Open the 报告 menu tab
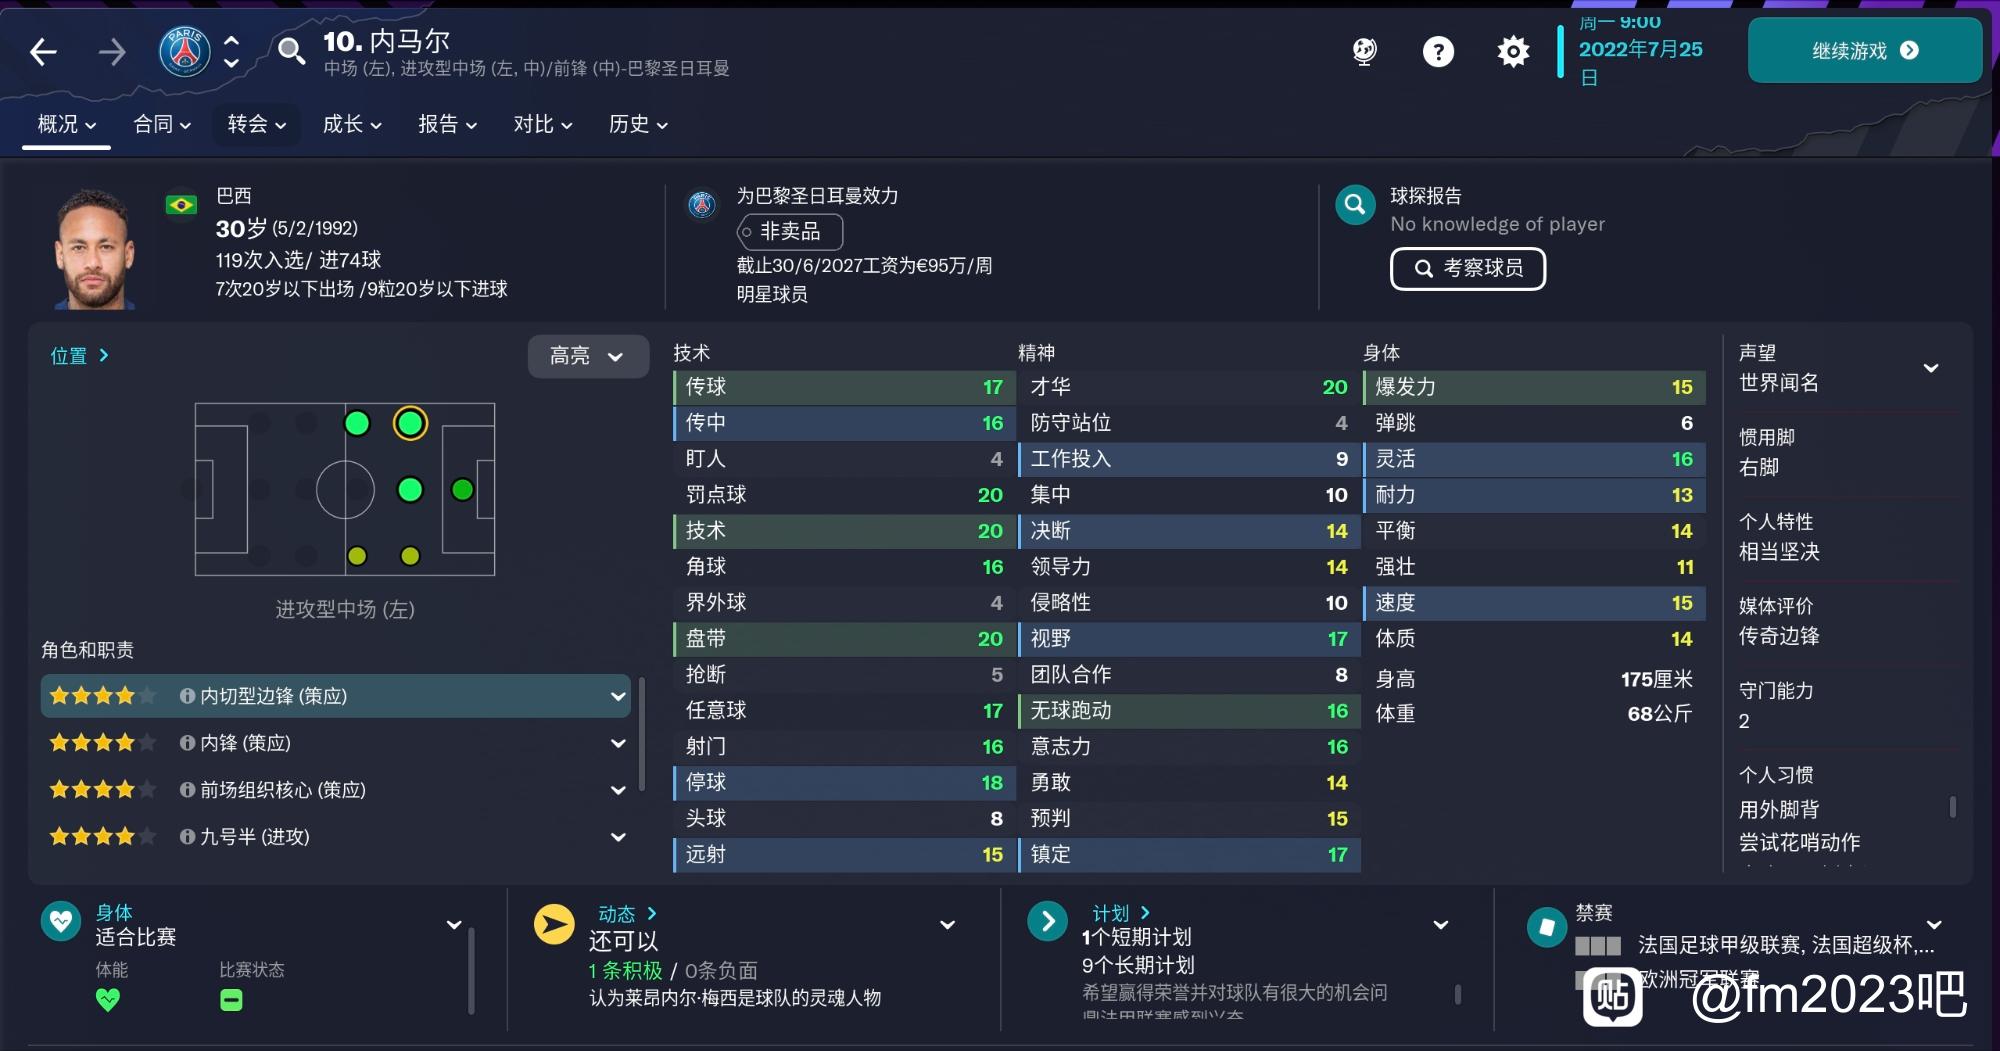This screenshot has height=1051, width=2000. 447,124
